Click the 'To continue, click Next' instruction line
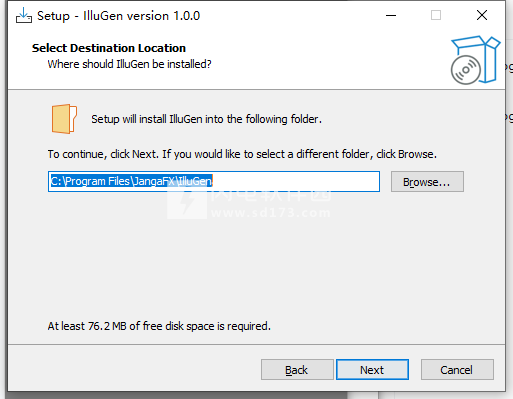Viewport: 513px width, 399px height. coord(242,154)
